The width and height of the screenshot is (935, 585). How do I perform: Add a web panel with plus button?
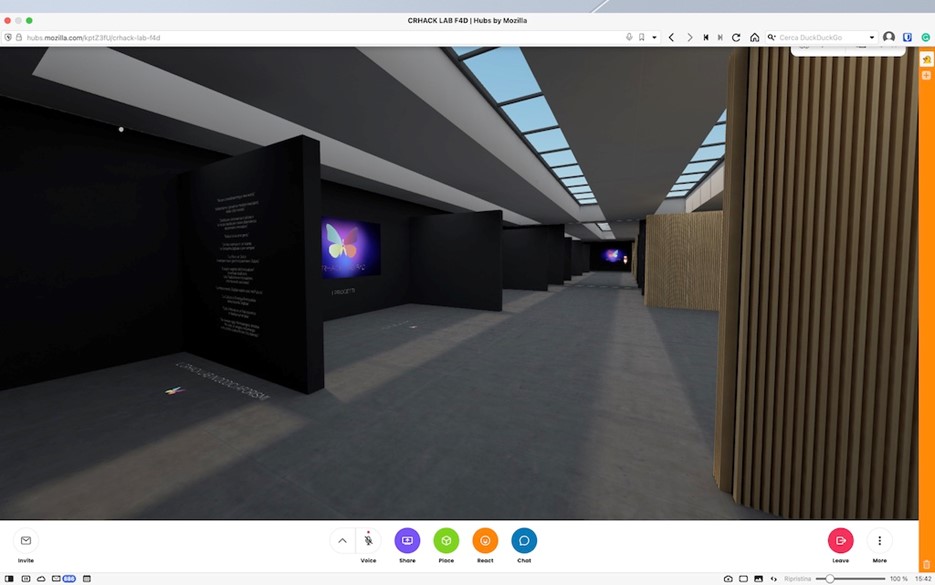coord(927,75)
